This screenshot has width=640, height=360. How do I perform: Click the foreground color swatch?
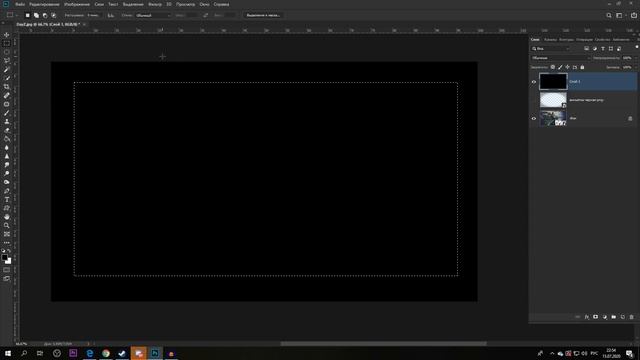4,258
